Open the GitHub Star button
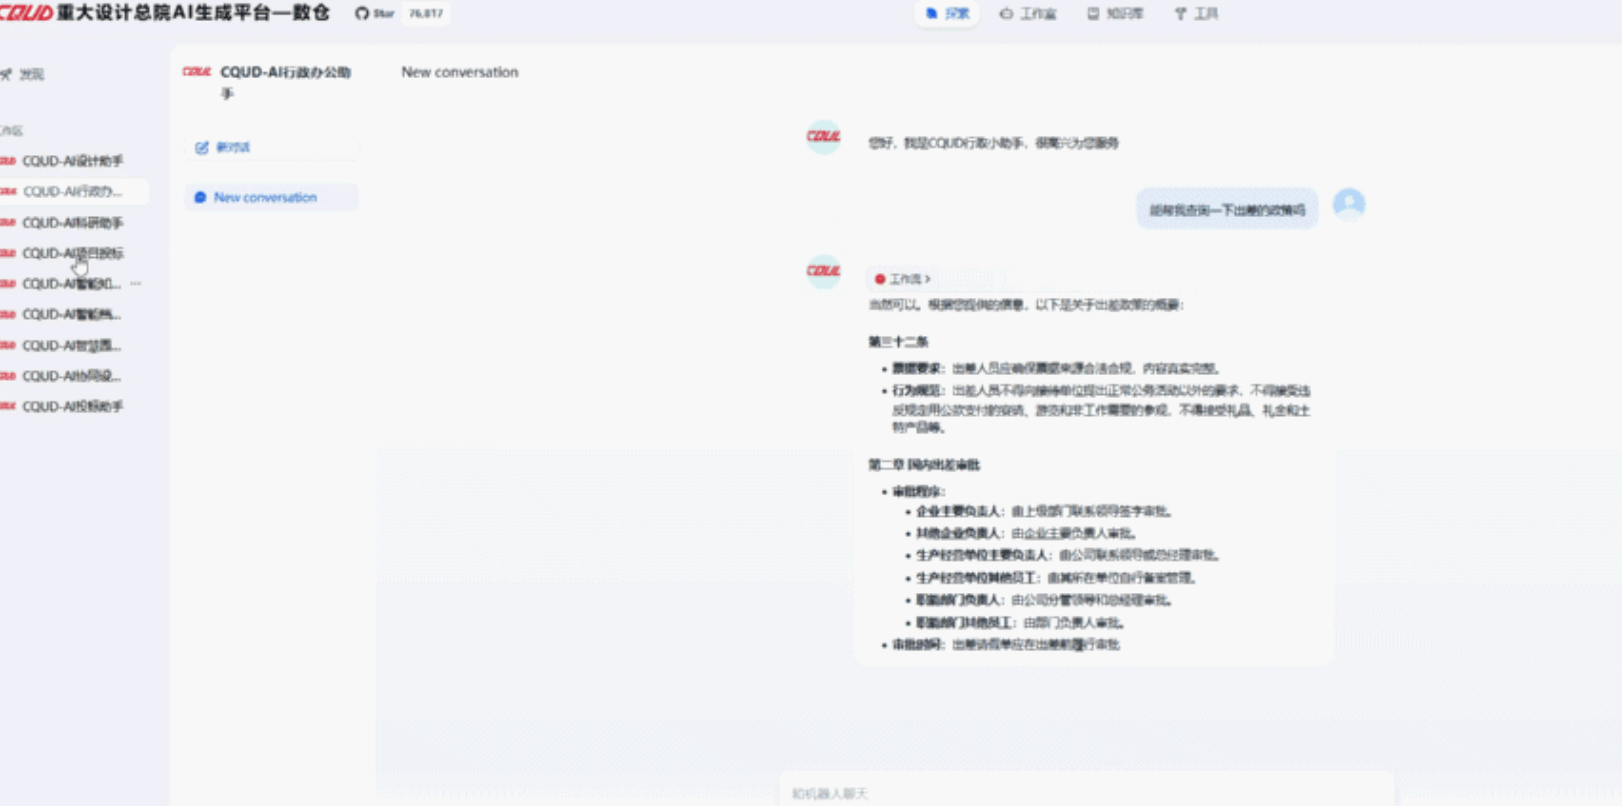 [x=375, y=14]
